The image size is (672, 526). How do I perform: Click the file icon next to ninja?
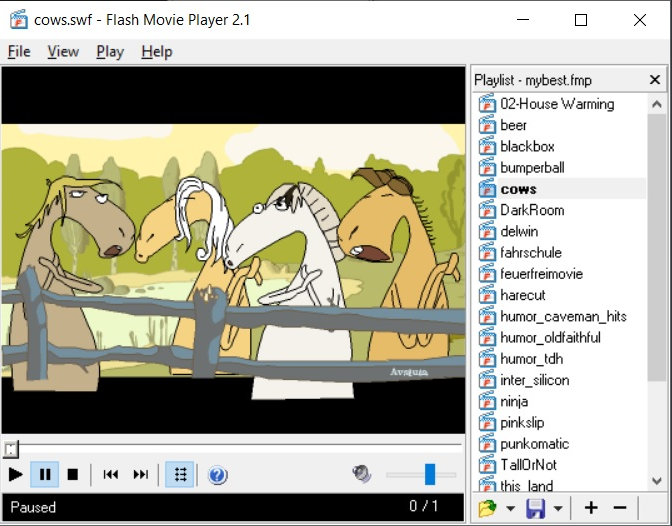pos(487,401)
